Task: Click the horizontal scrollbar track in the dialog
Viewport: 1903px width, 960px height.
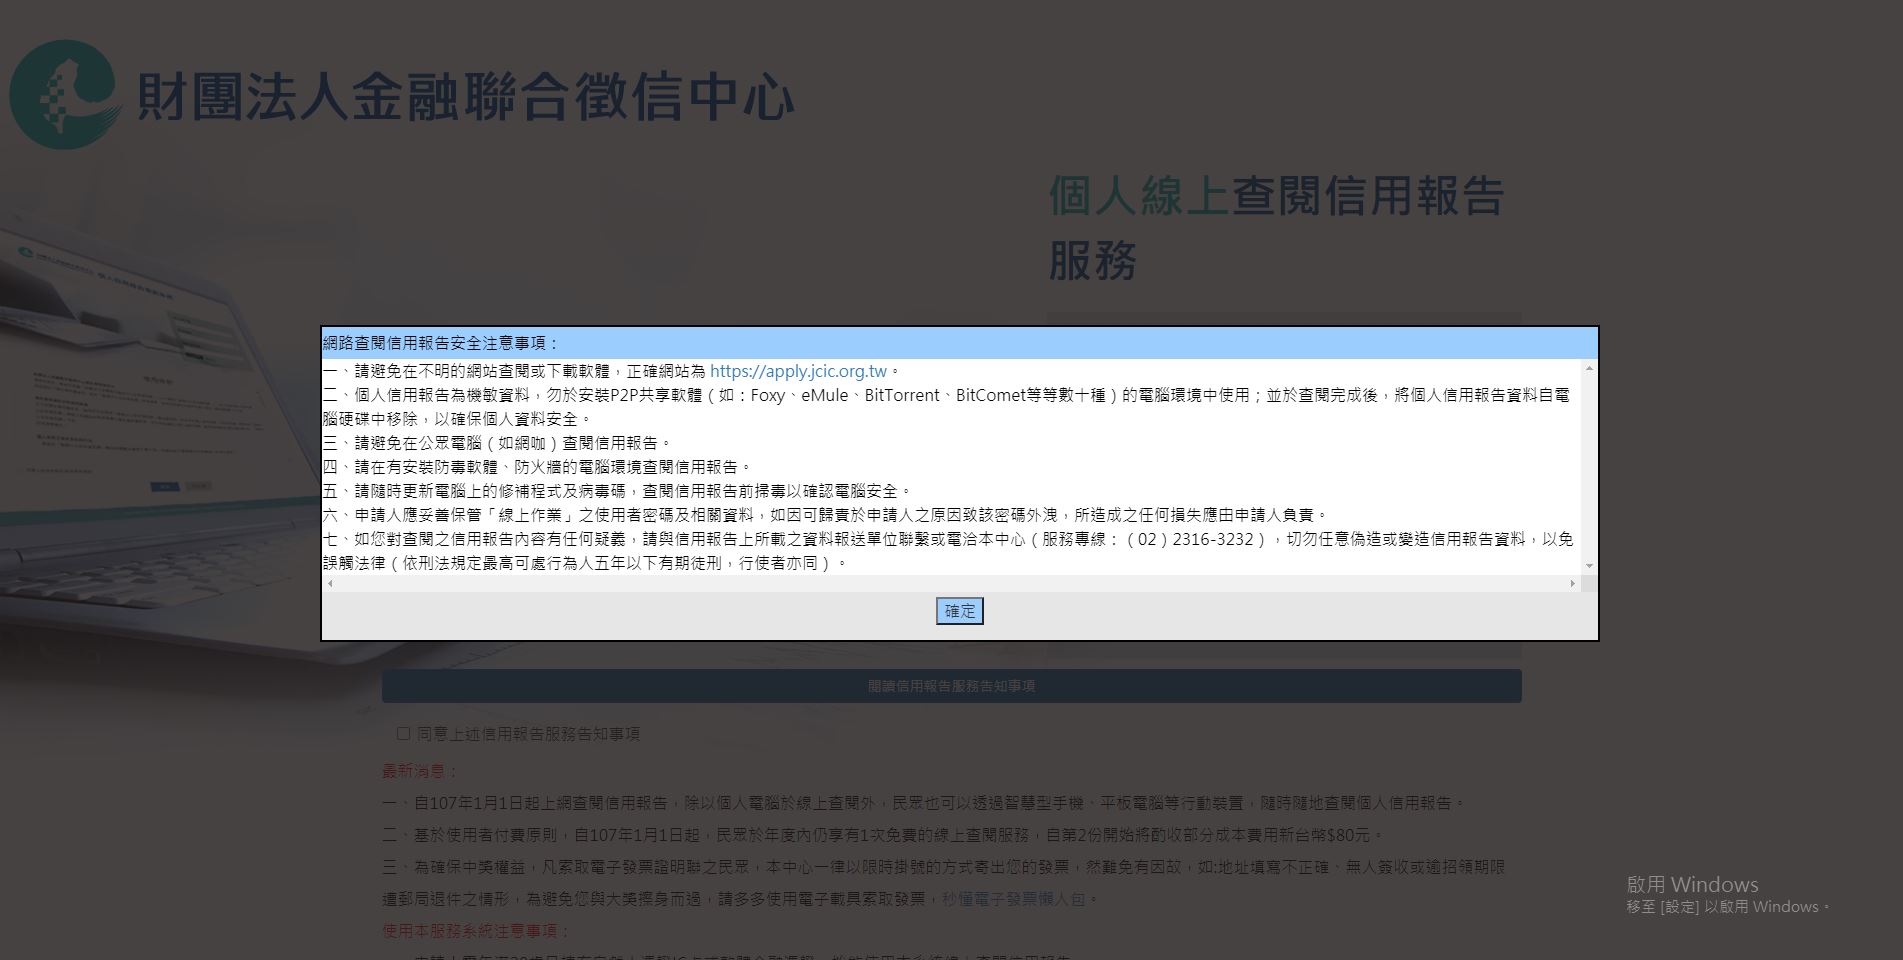Action: (950, 584)
